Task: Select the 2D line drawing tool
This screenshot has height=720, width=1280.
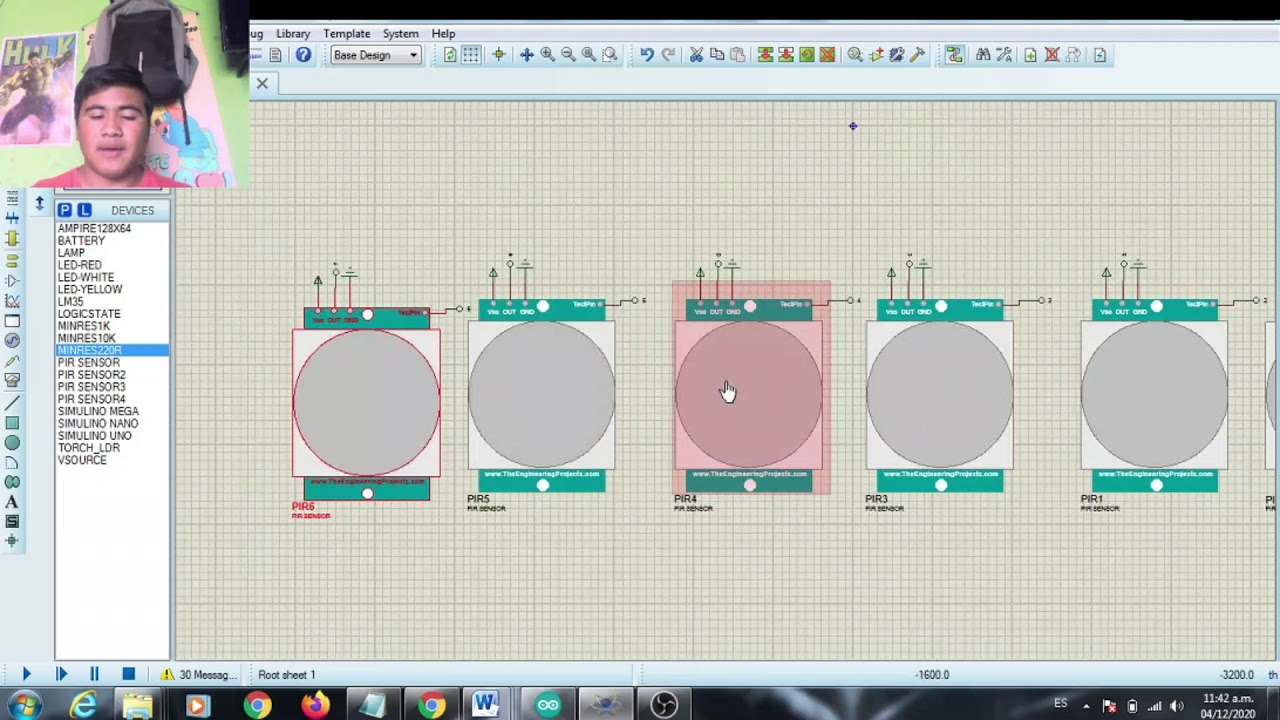Action: click(x=12, y=403)
